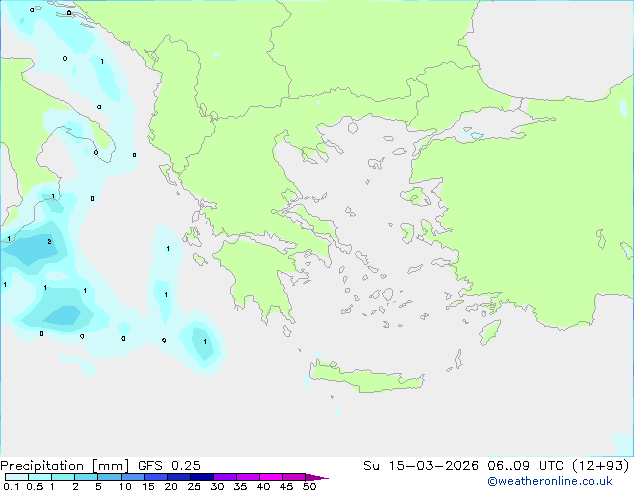Open the weatheronline.co.uk copyright link

[550, 481]
